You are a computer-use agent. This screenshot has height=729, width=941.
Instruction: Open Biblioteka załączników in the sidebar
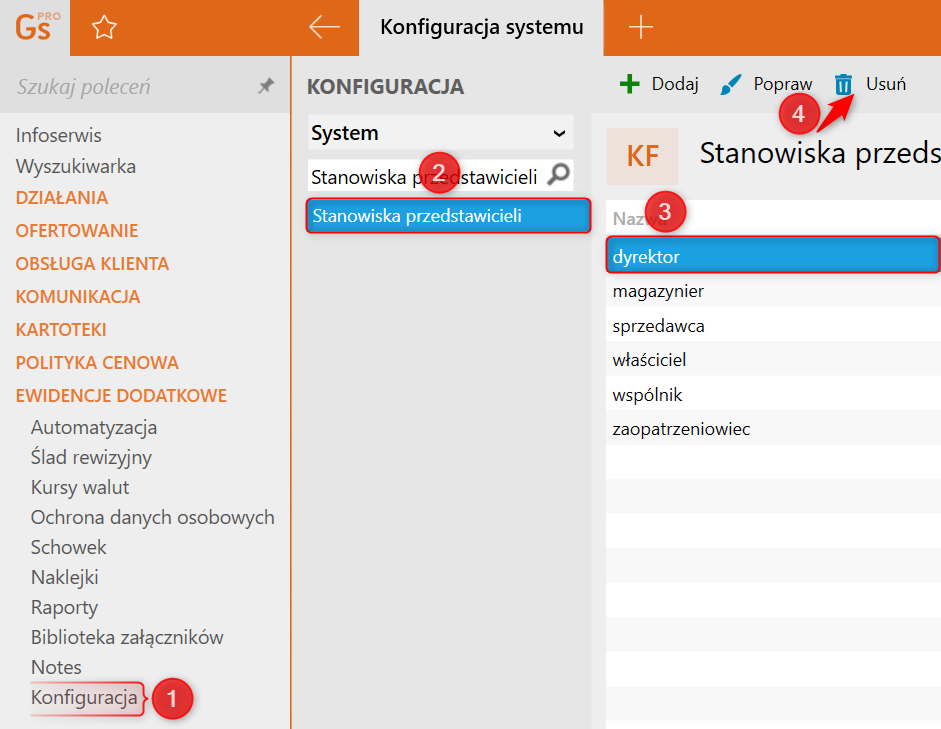pyautogui.click(x=127, y=638)
